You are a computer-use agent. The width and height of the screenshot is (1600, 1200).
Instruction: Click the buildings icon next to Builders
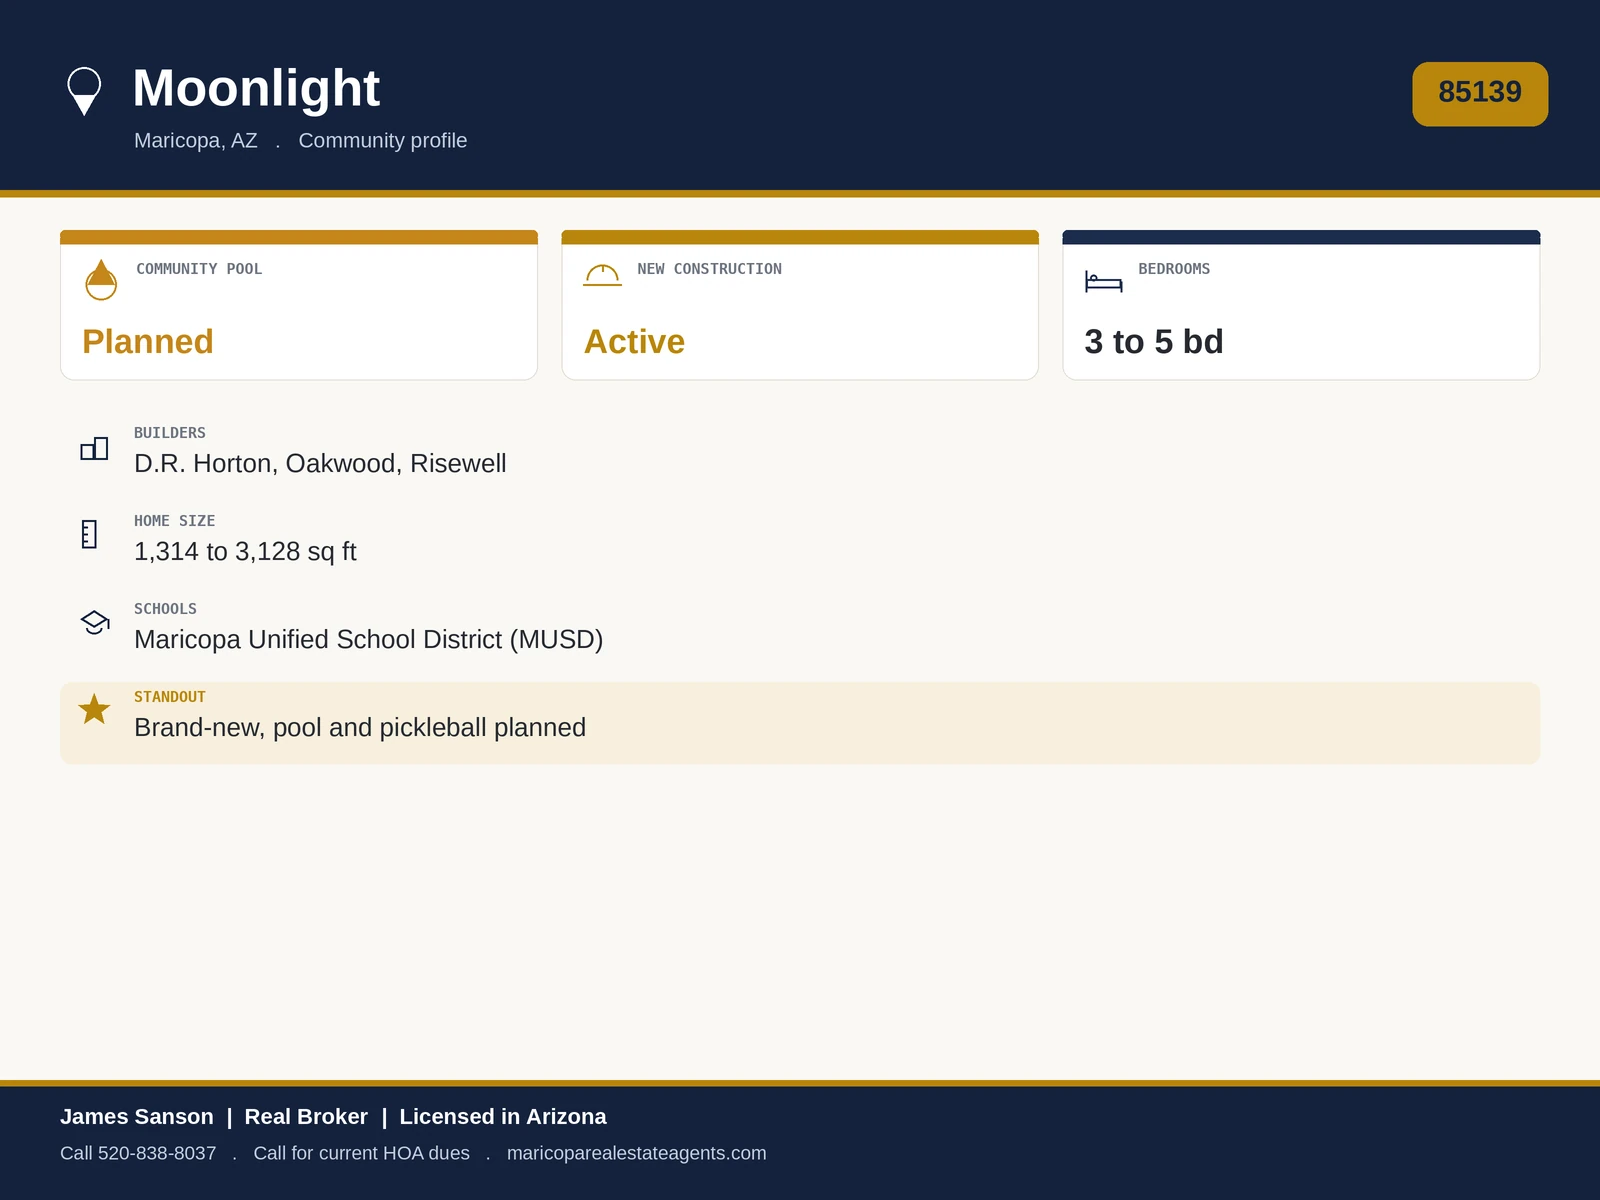(94, 449)
